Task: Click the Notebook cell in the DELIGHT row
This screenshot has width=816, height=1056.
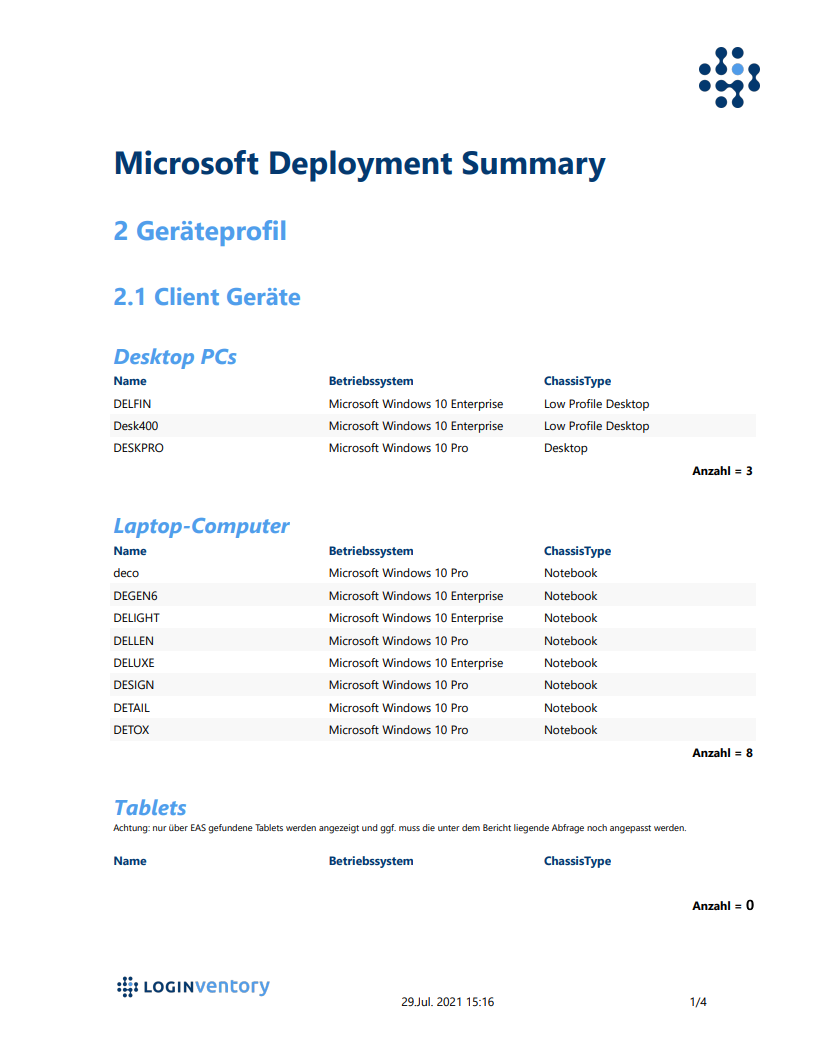Action: click(x=570, y=618)
